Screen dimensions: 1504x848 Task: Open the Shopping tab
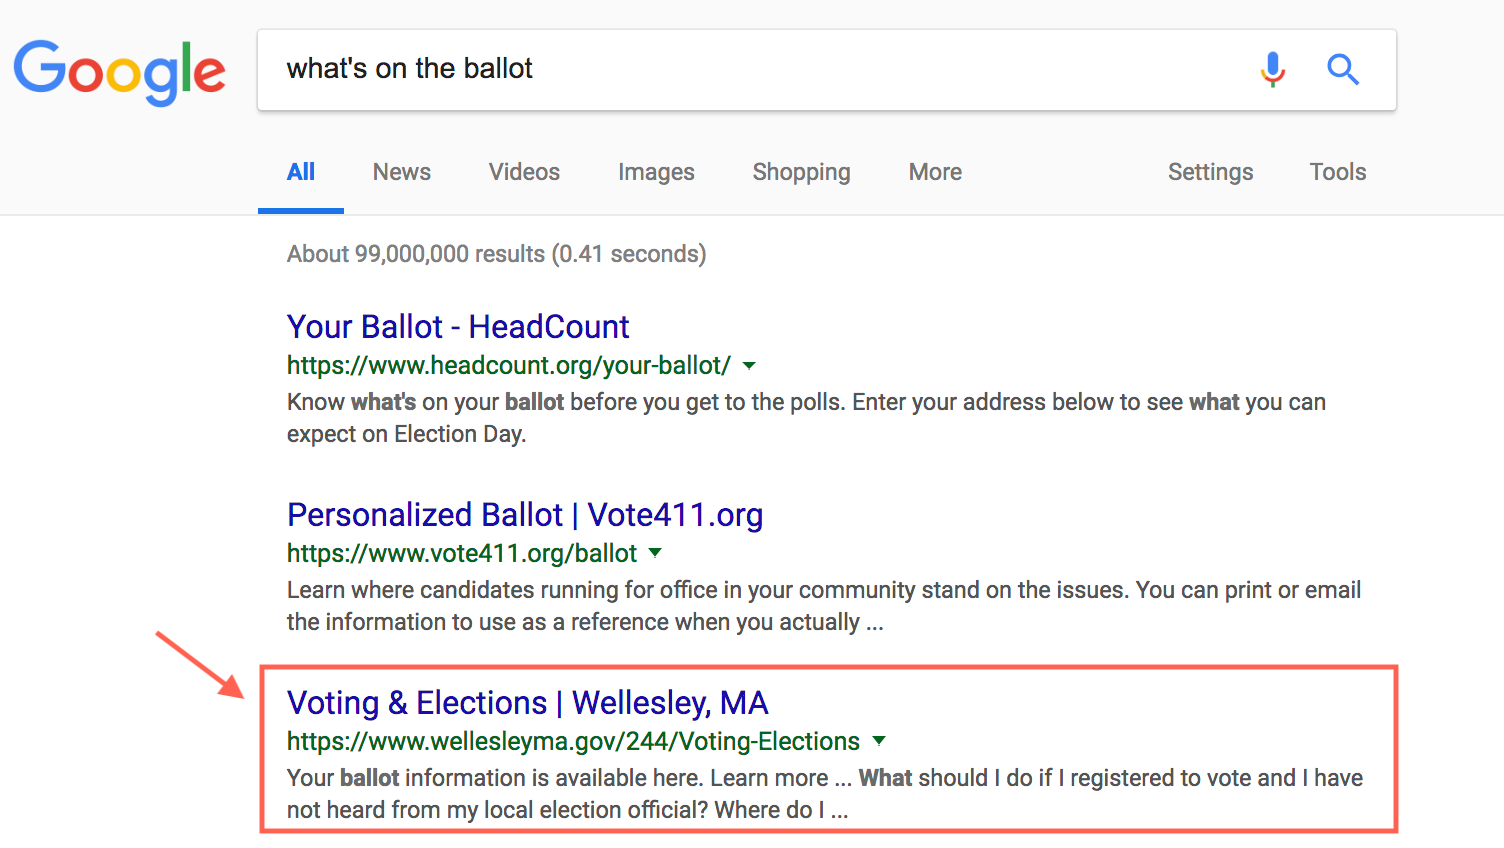coord(801,172)
